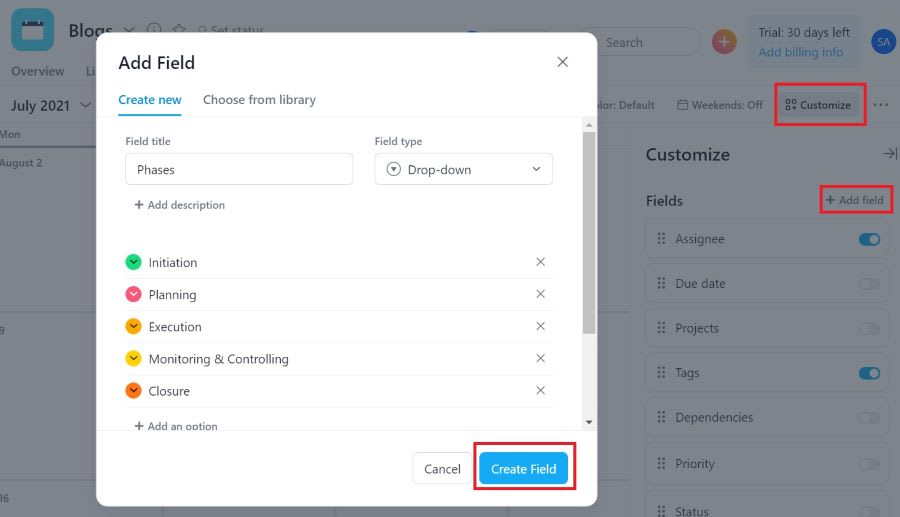Open the Field type Drop-down selector
Viewport: 900px width, 517px height.
[464, 169]
